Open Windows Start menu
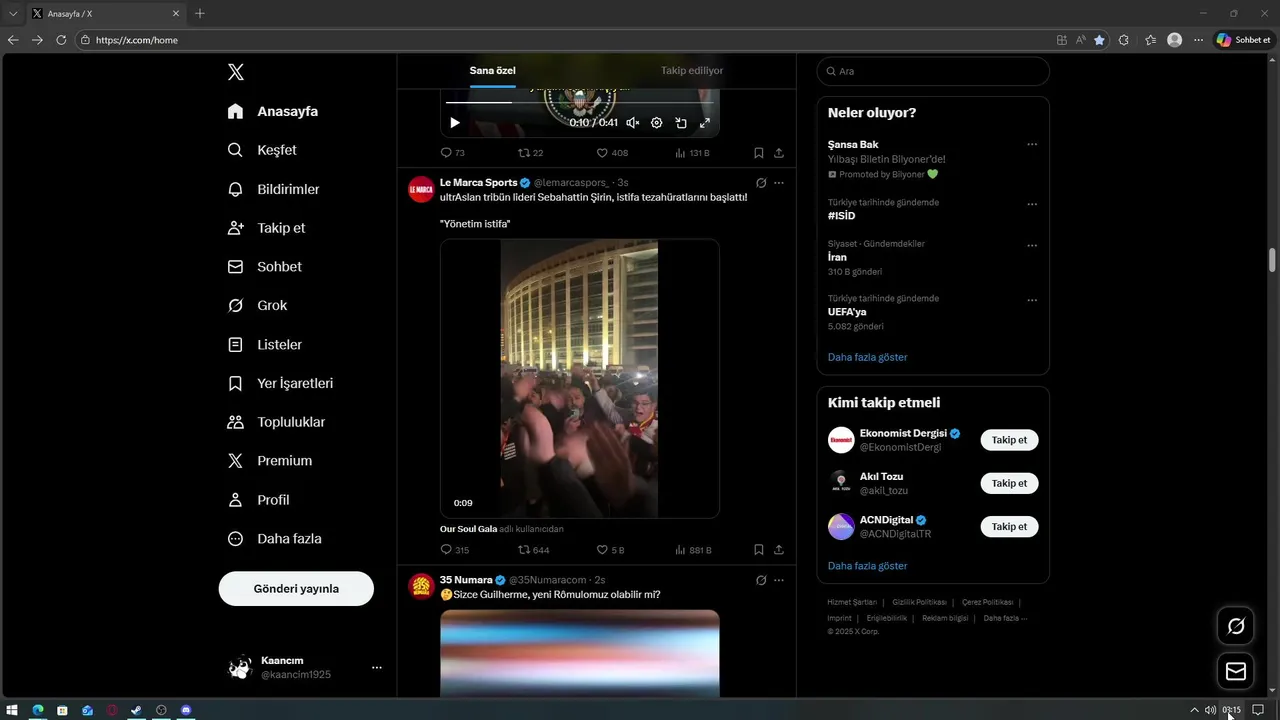The image size is (1280, 720). pos(12,710)
